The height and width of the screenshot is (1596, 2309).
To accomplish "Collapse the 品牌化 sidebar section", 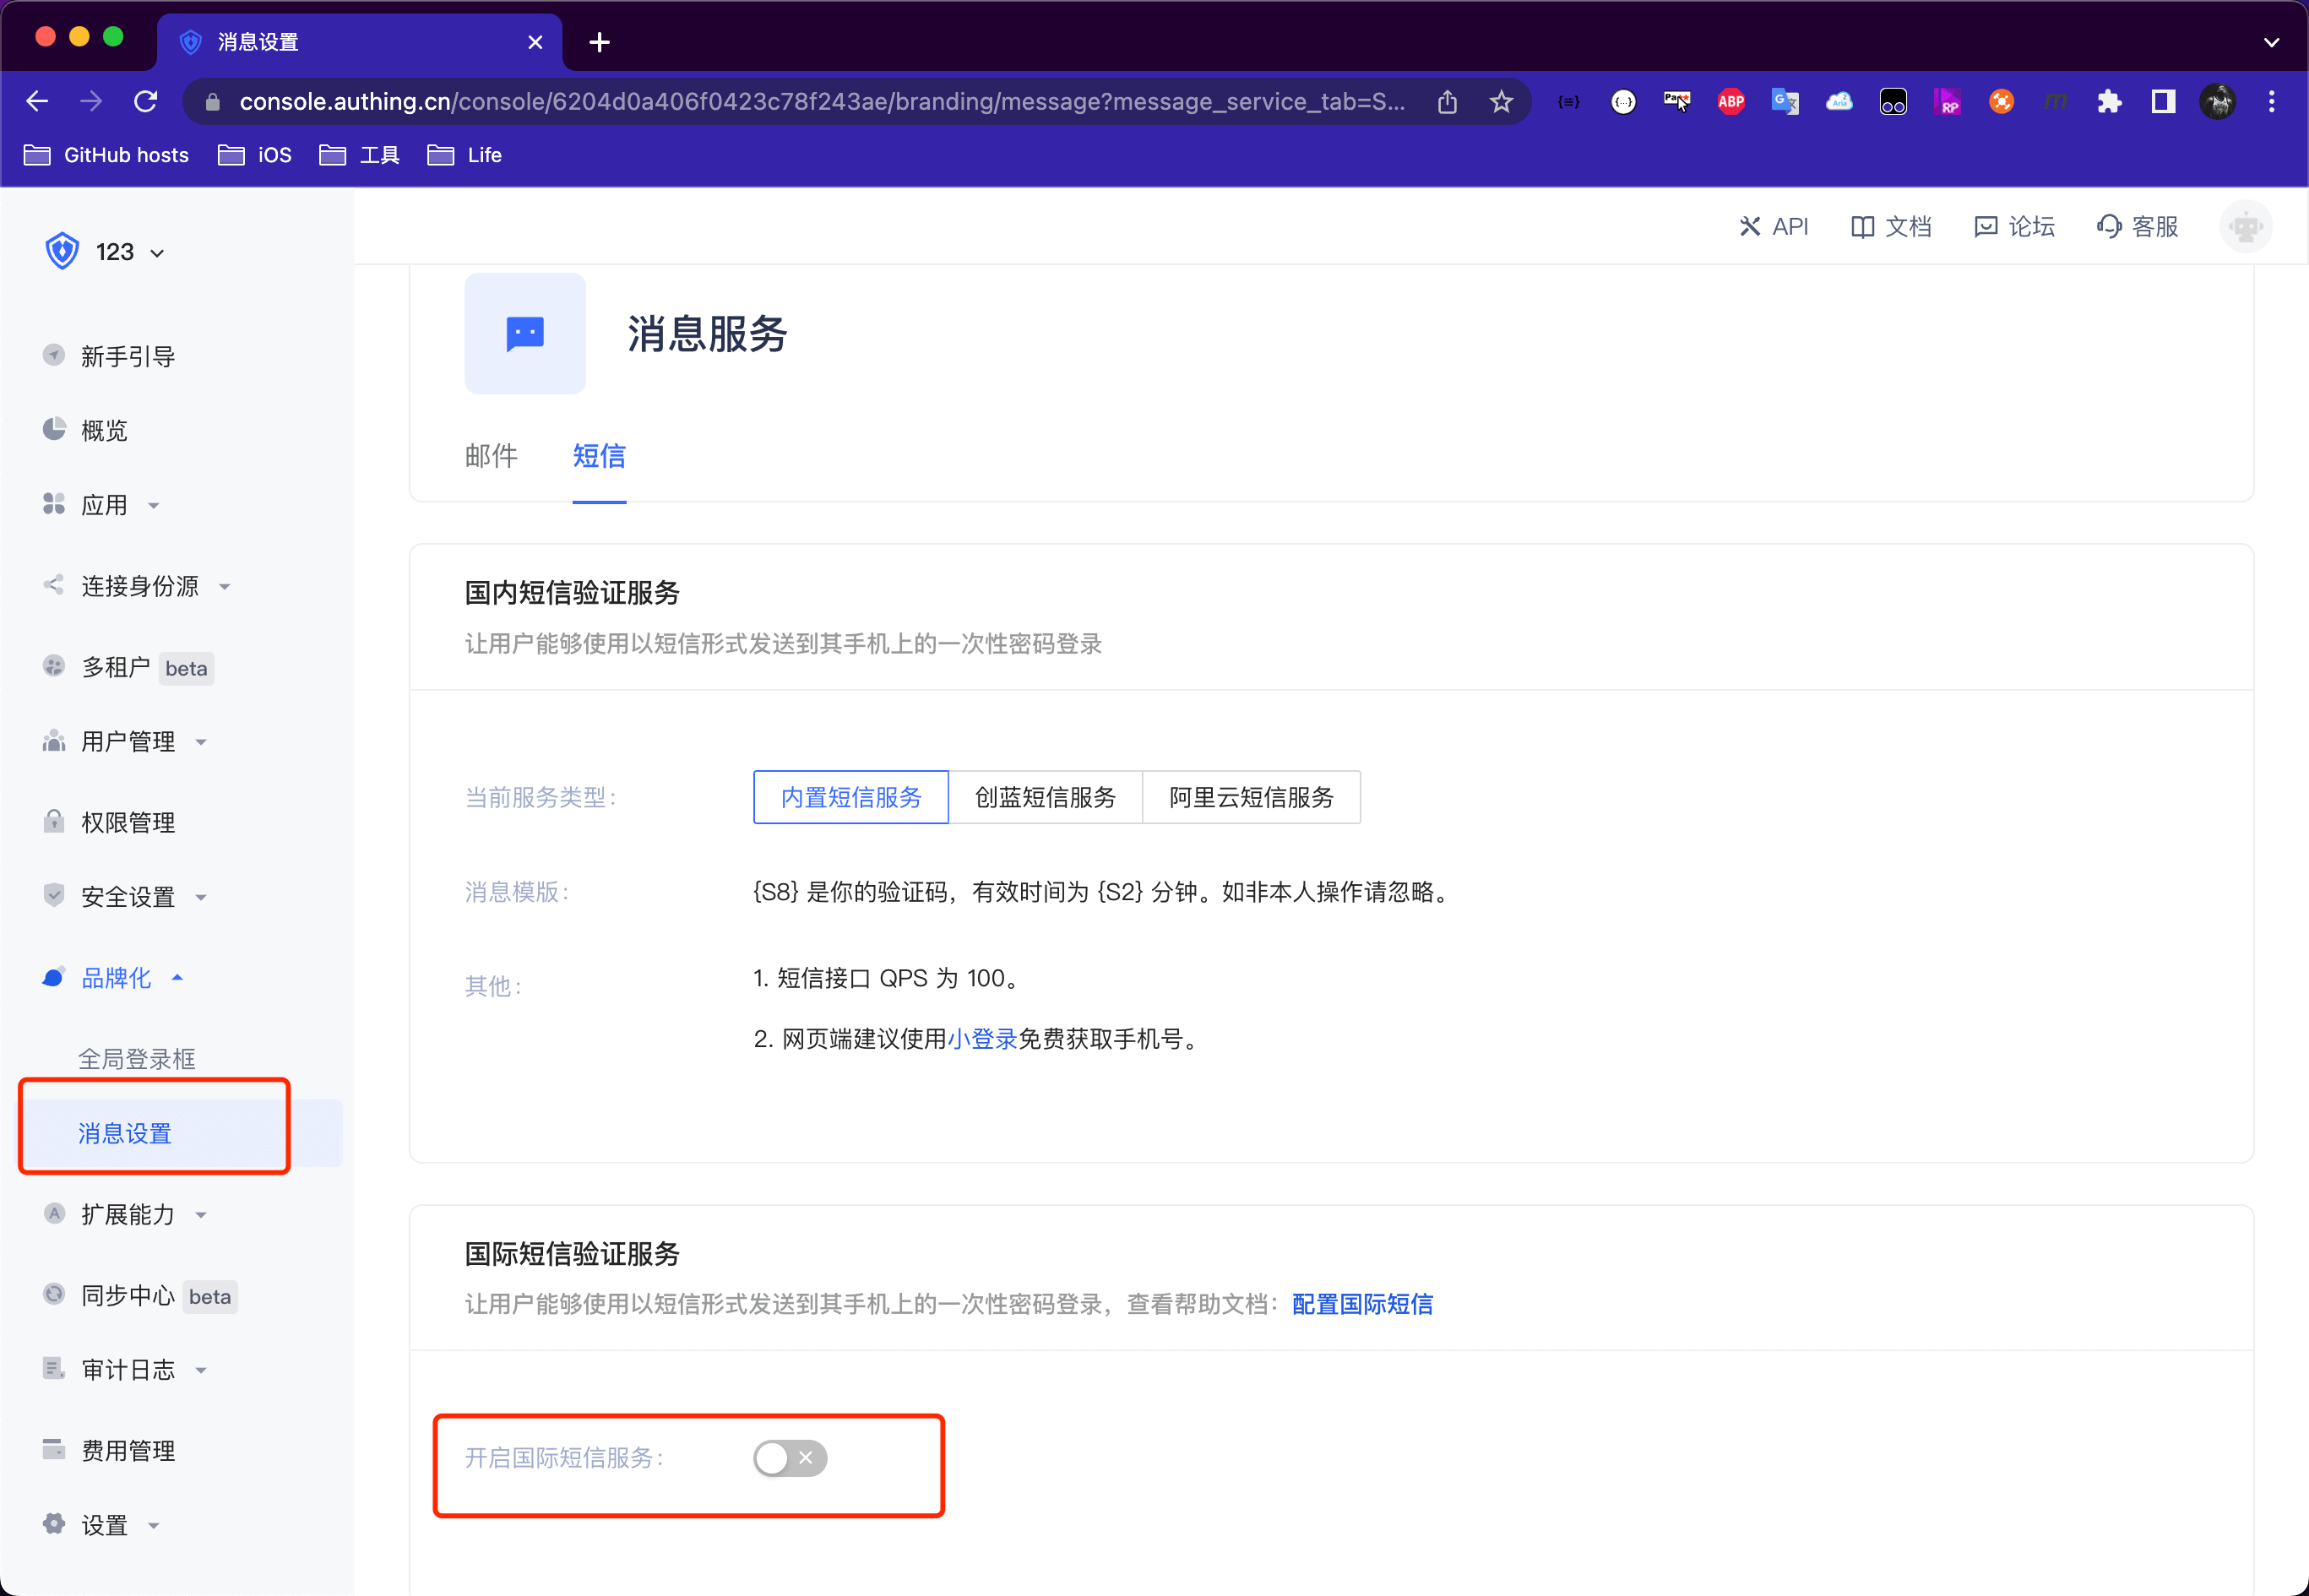I will point(116,978).
